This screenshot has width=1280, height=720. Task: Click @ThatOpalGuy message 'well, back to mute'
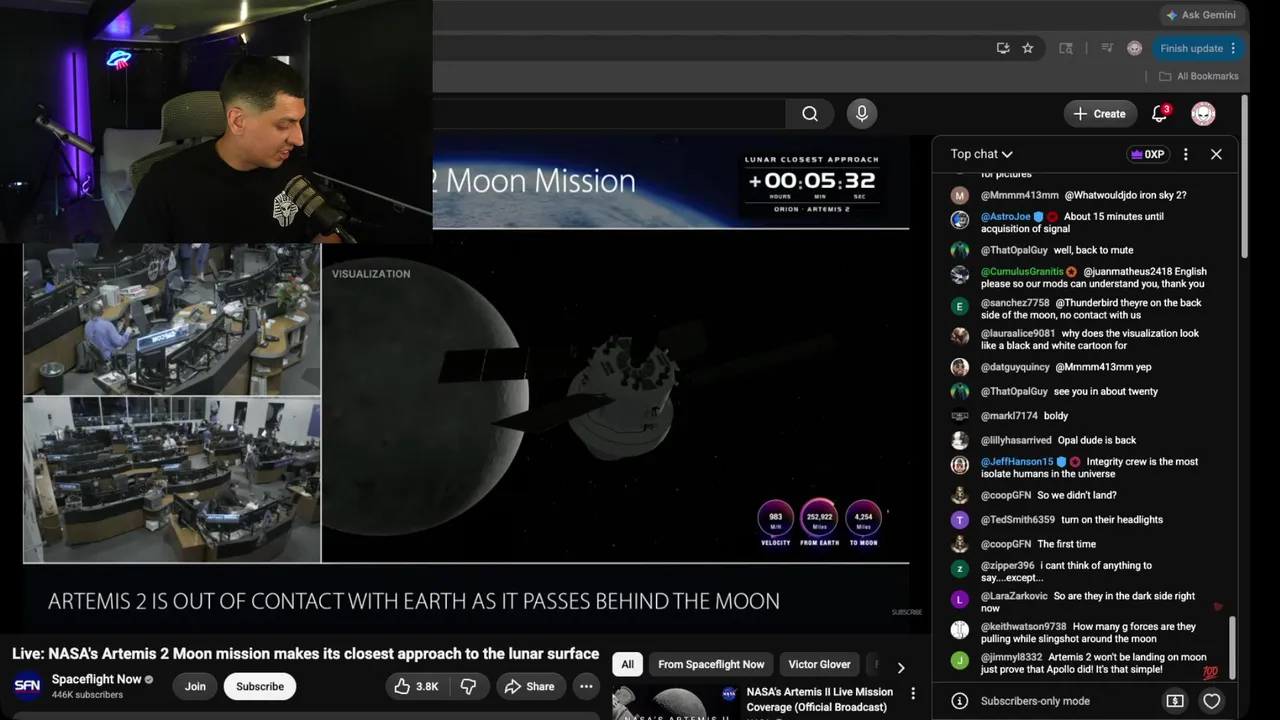(x=1093, y=250)
